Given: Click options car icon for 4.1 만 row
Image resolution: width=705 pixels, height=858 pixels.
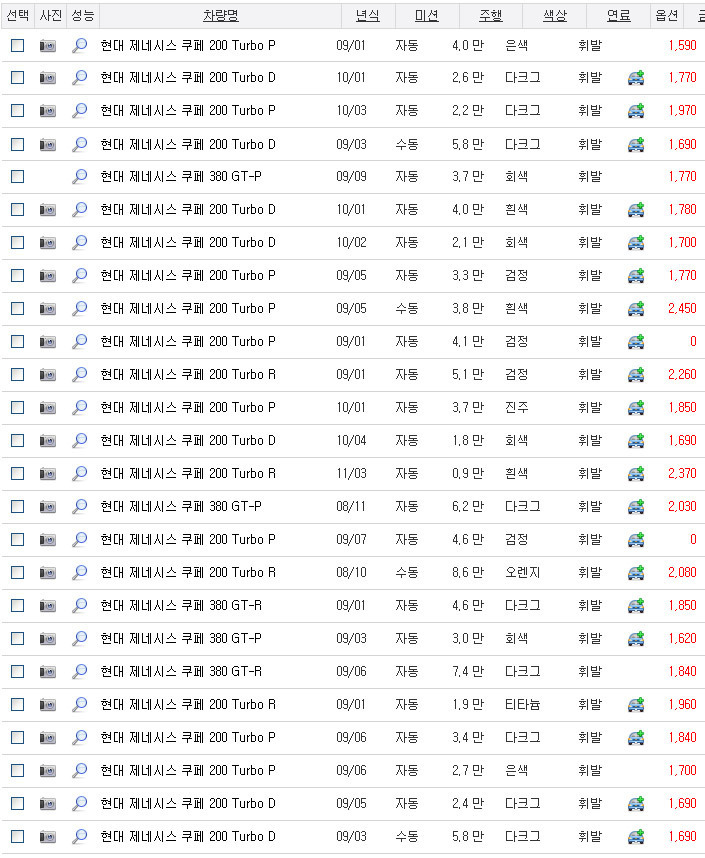Looking at the screenshot, I should coord(636,342).
